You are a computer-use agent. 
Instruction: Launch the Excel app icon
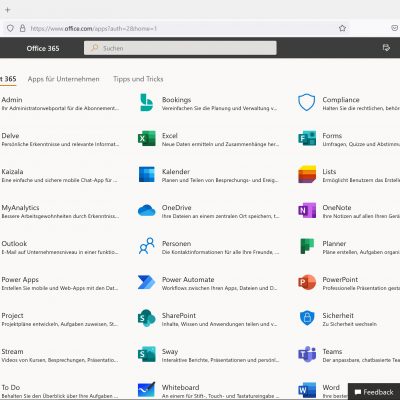[147, 138]
